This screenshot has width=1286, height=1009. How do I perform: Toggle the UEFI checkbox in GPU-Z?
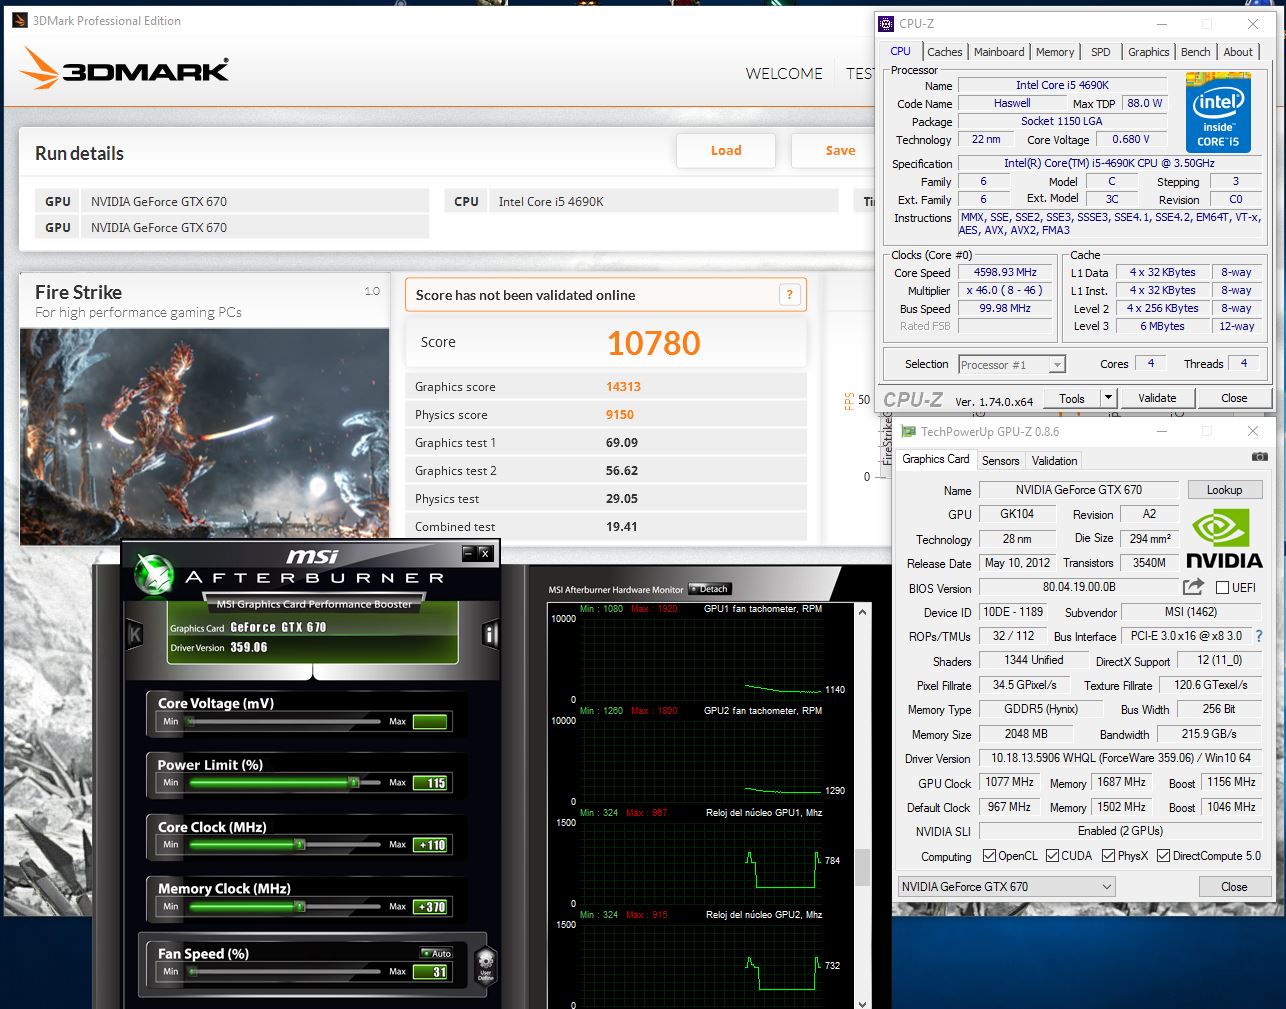click(x=1222, y=588)
